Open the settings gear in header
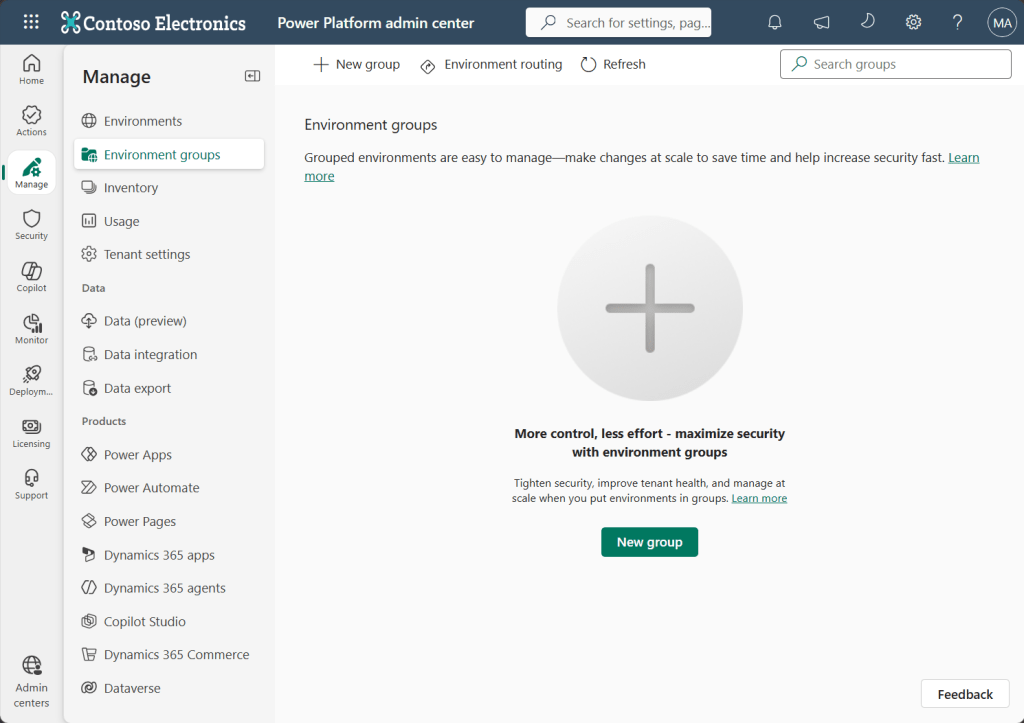This screenshot has width=1024, height=723. [913, 22]
